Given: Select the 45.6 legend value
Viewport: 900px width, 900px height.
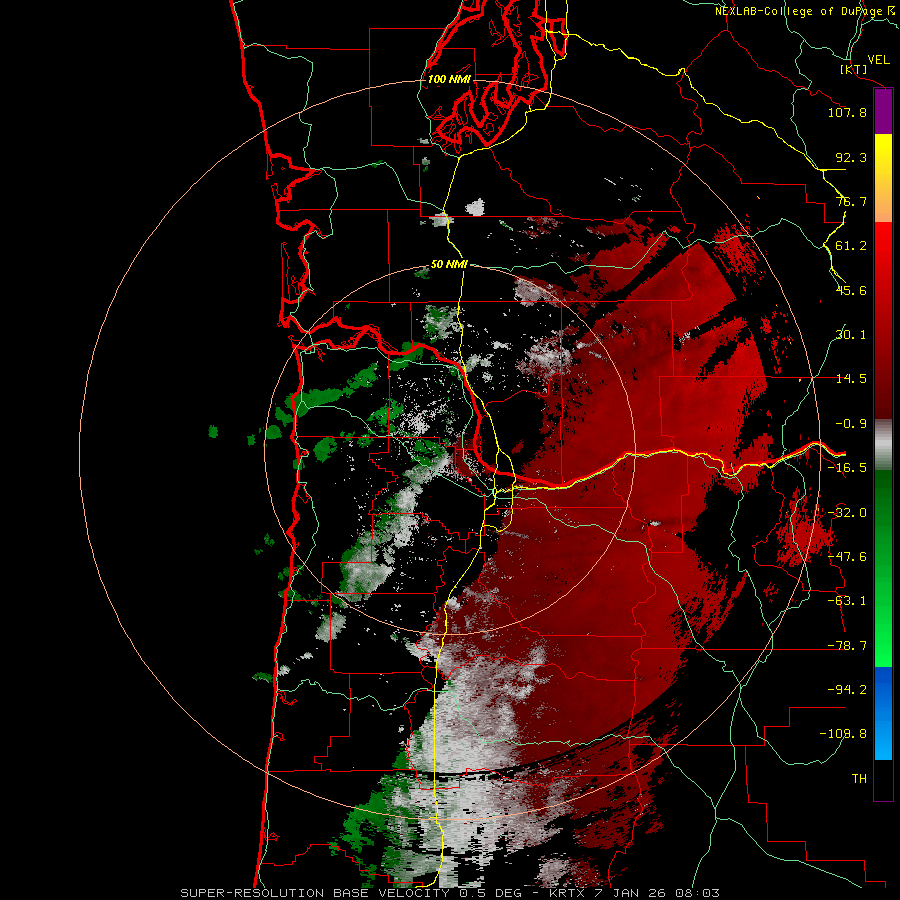Looking at the screenshot, I should (851, 290).
